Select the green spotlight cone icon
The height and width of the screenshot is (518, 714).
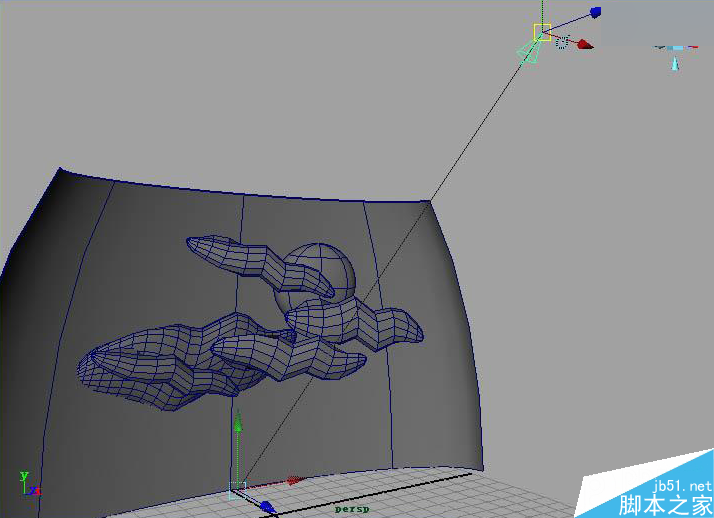tap(528, 51)
